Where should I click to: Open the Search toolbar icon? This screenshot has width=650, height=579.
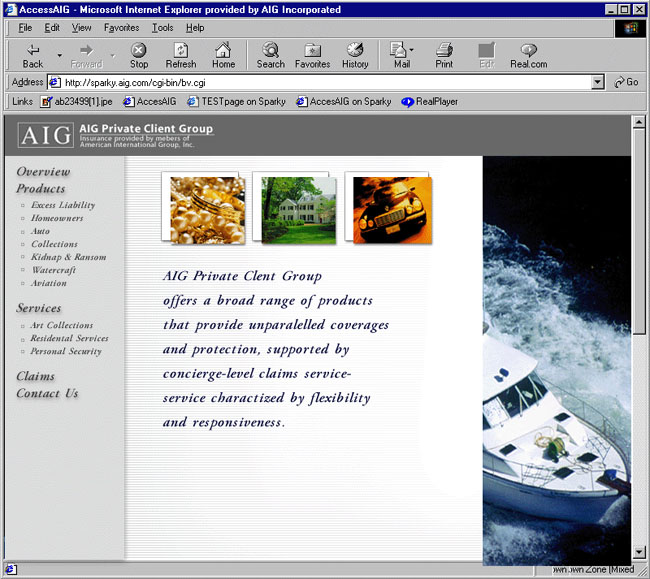(270, 50)
